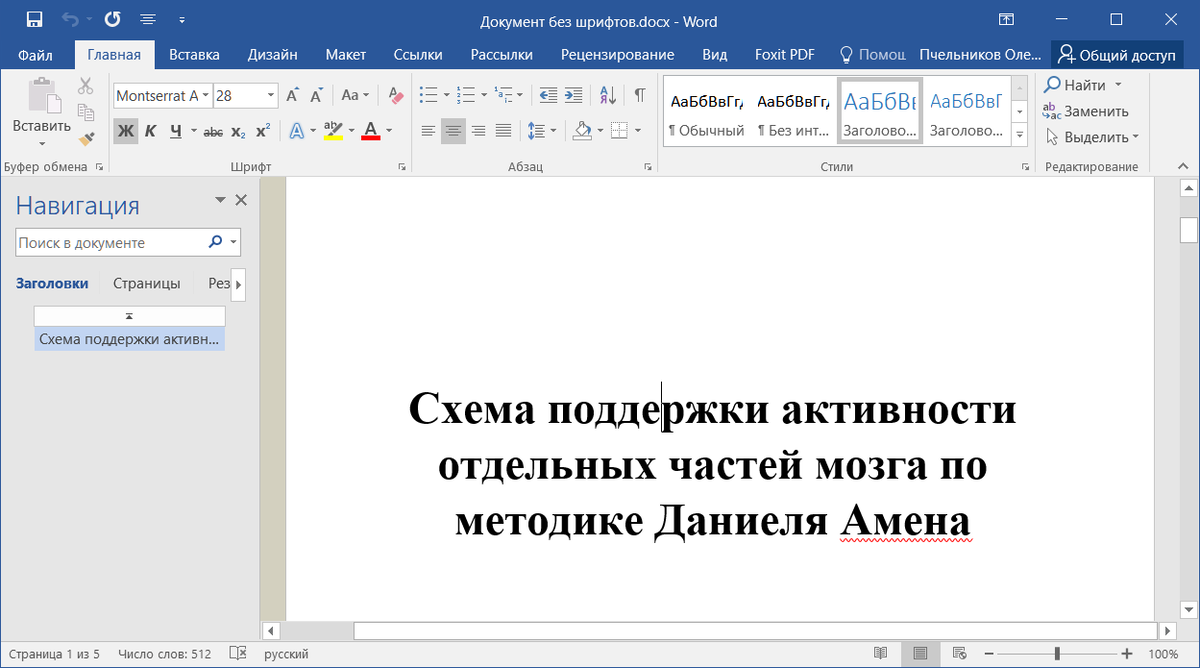Click the Страница 1 из 5 indicator
The width and height of the screenshot is (1200, 668).
pyautogui.click(x=53, y=654)
